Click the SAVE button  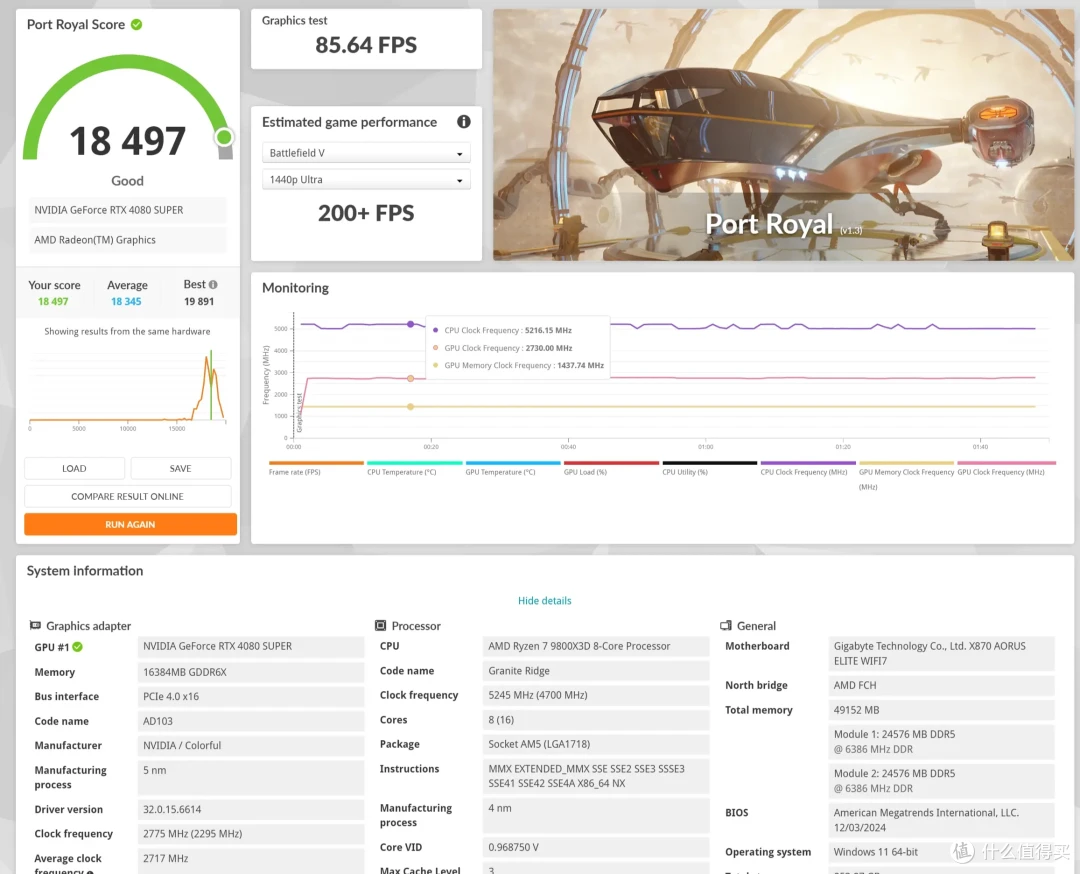tap(180, 468)
